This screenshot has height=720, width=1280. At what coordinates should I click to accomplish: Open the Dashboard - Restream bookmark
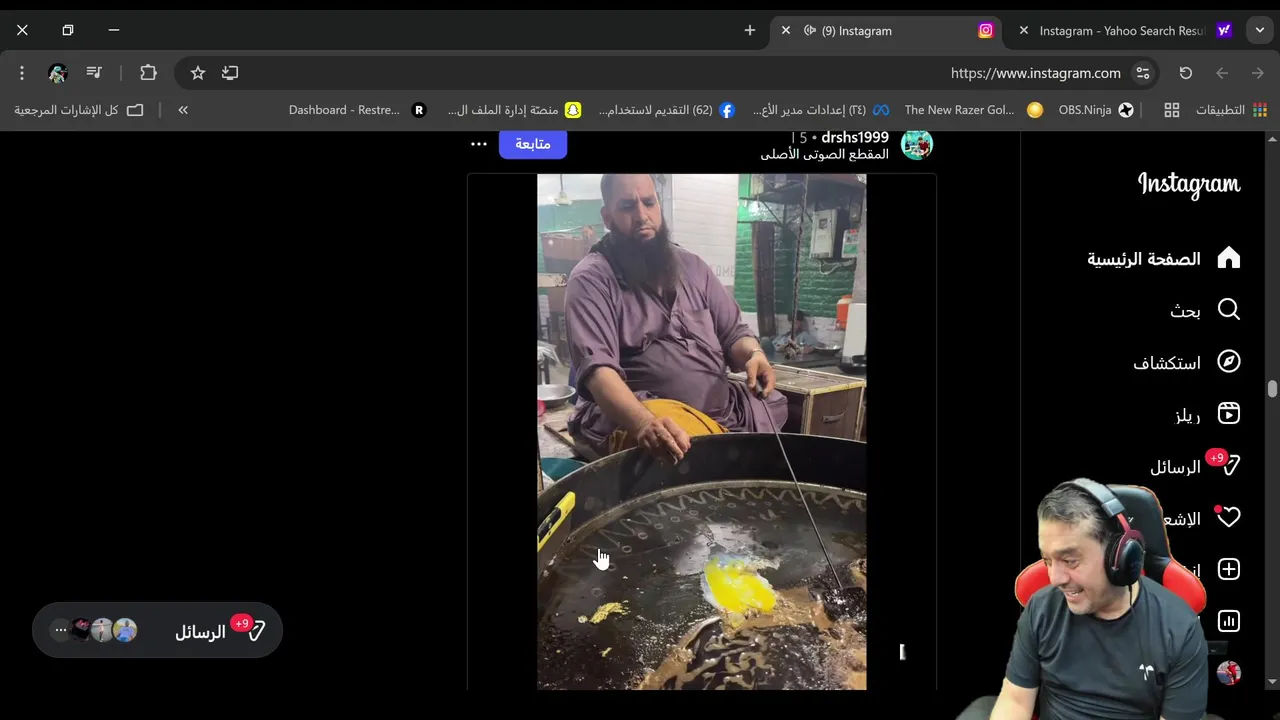click(357, 110)
